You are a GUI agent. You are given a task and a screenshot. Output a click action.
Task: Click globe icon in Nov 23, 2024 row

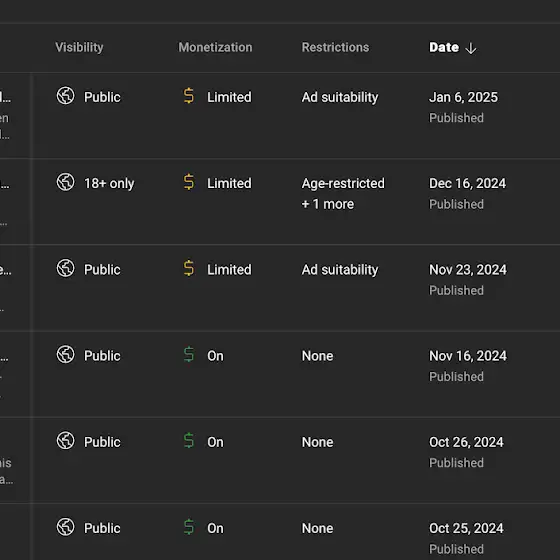pos(66,268)
